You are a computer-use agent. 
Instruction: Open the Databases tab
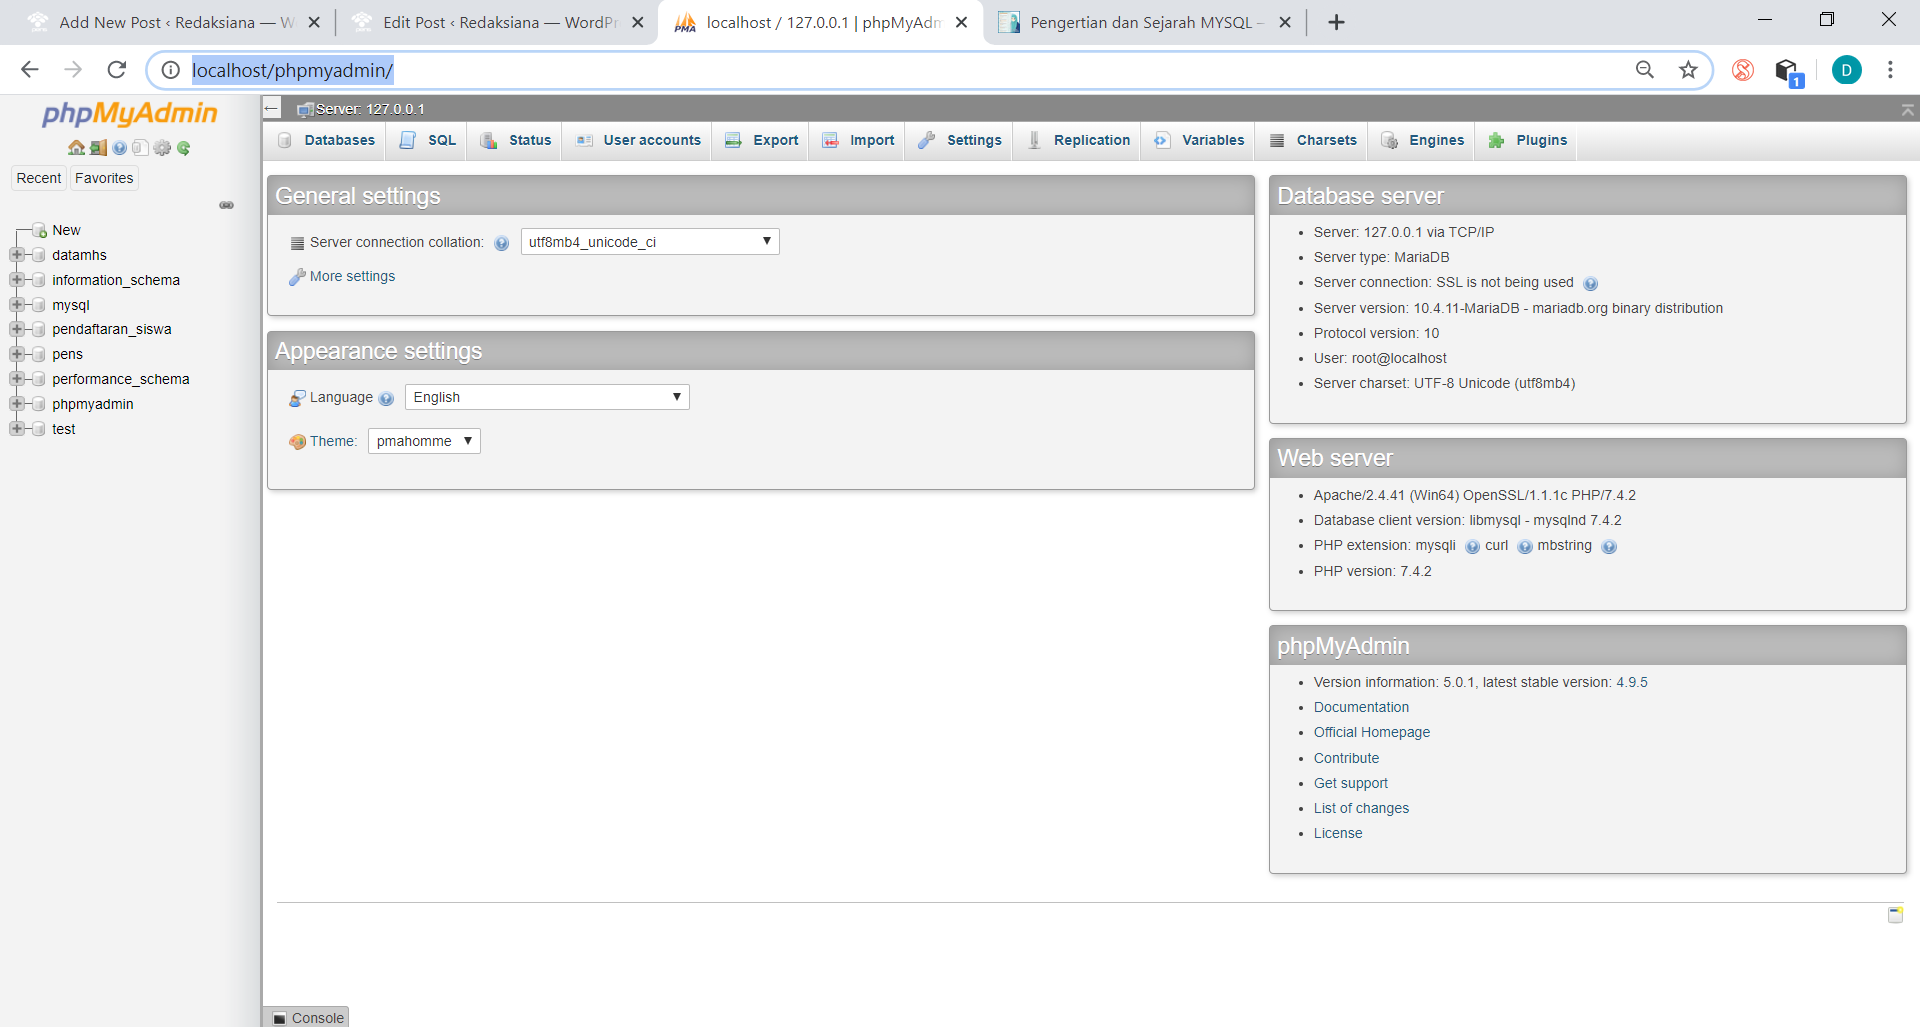(326, 140)
